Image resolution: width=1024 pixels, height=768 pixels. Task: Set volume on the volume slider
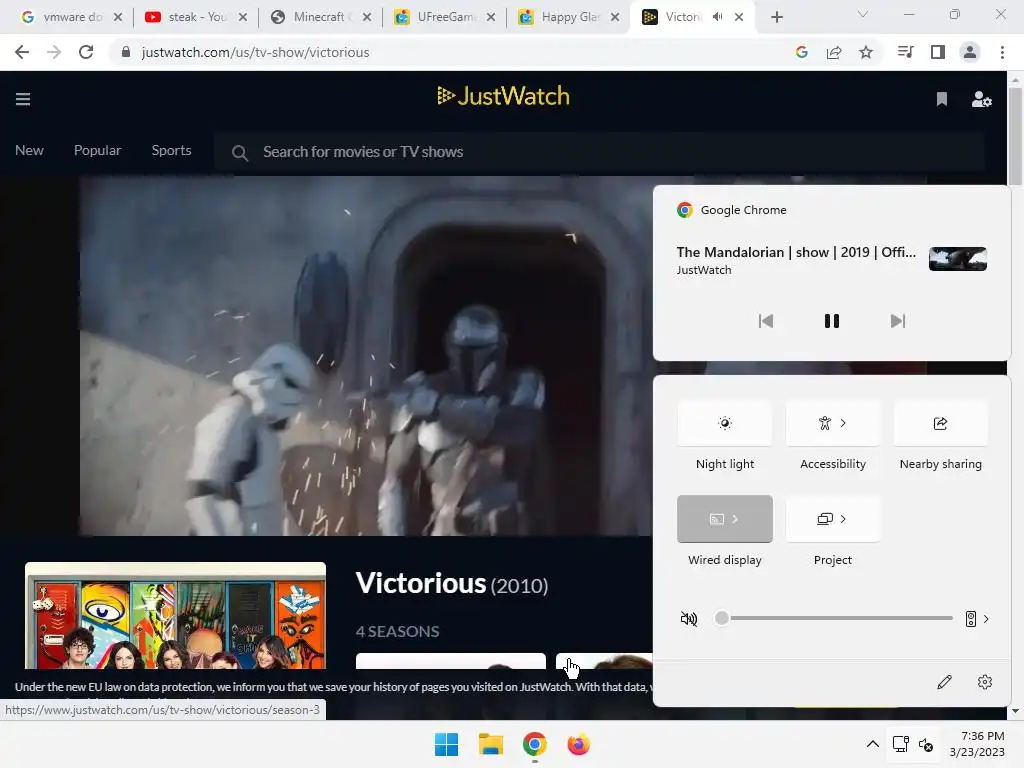[834, 618]
